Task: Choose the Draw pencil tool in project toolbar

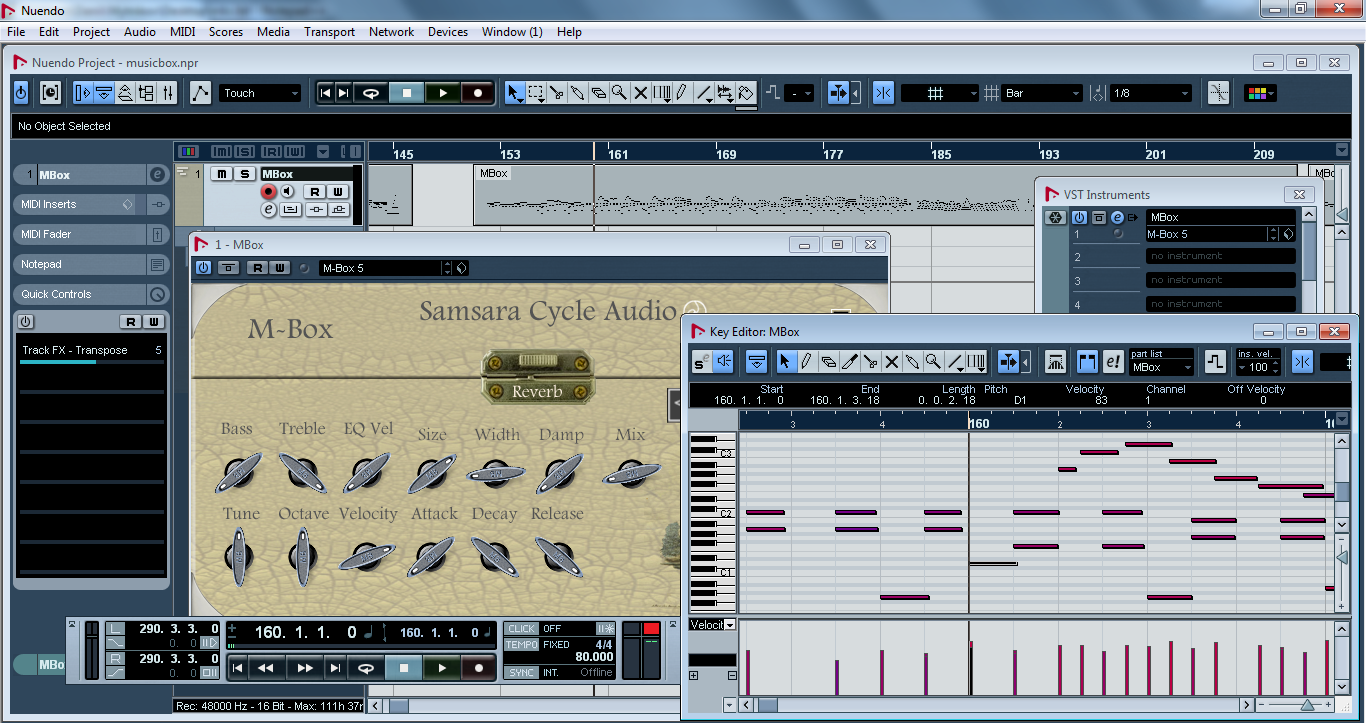Action: pyautogui.click(x=682, y=93)
